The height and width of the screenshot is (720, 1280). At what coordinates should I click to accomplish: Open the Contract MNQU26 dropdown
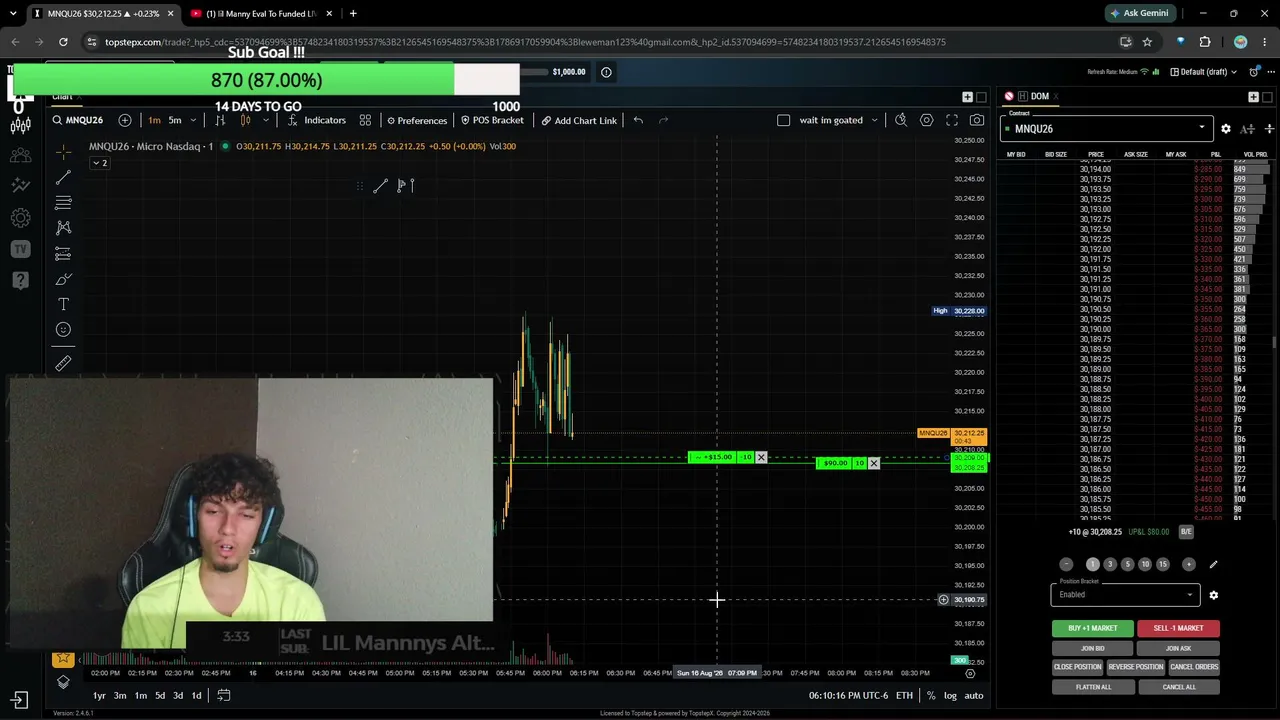click(x=1105, y=129)
